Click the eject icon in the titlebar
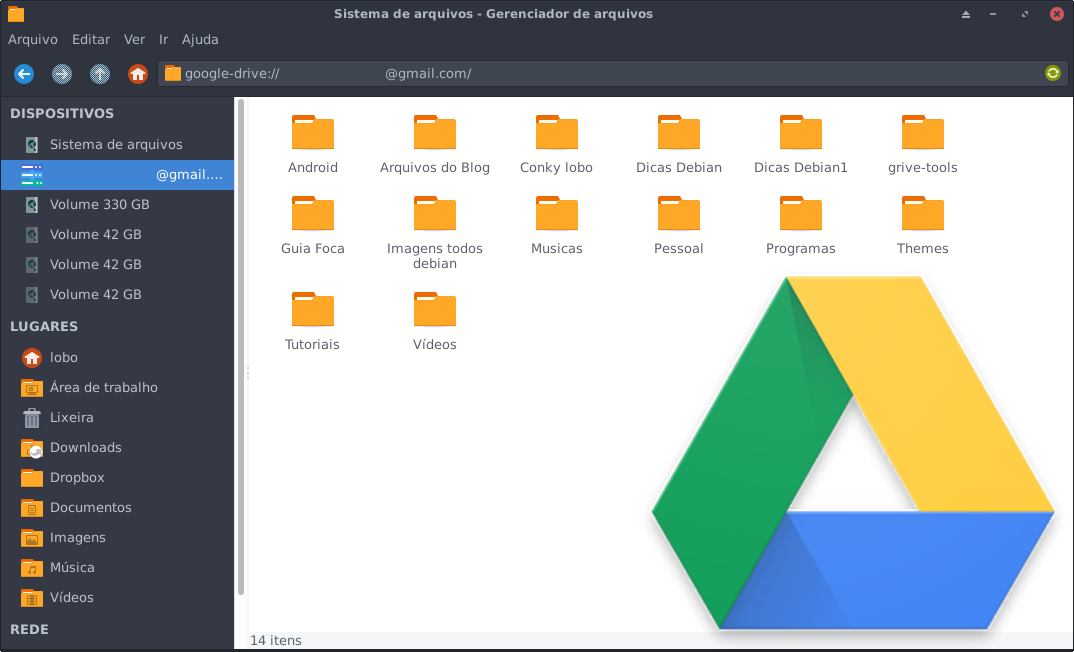 click(965, 14)
